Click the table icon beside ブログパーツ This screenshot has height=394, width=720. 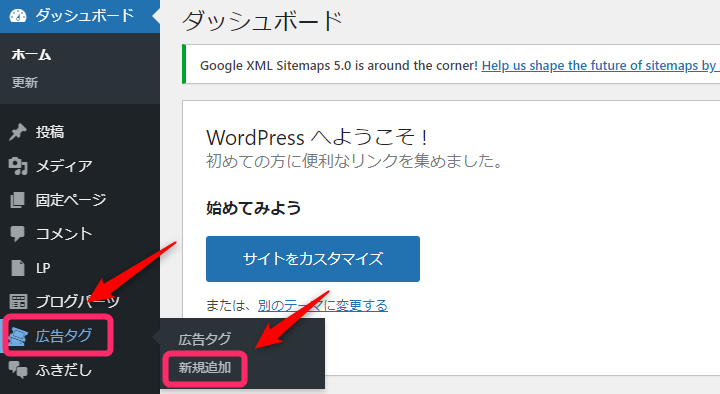pyautogui.click(x=18, y=302)
